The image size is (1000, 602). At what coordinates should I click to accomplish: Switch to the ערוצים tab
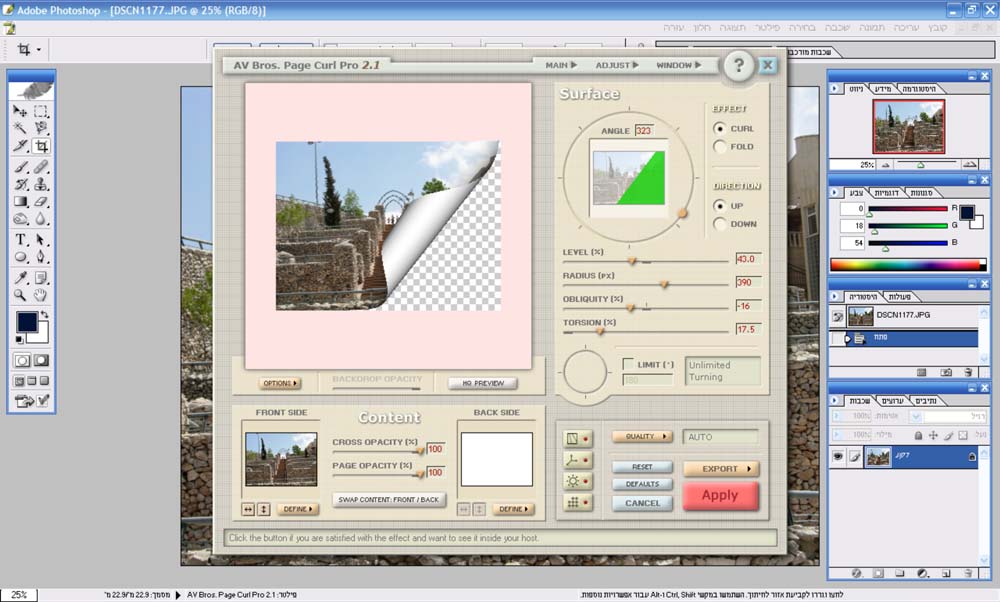tap(892, 400)
